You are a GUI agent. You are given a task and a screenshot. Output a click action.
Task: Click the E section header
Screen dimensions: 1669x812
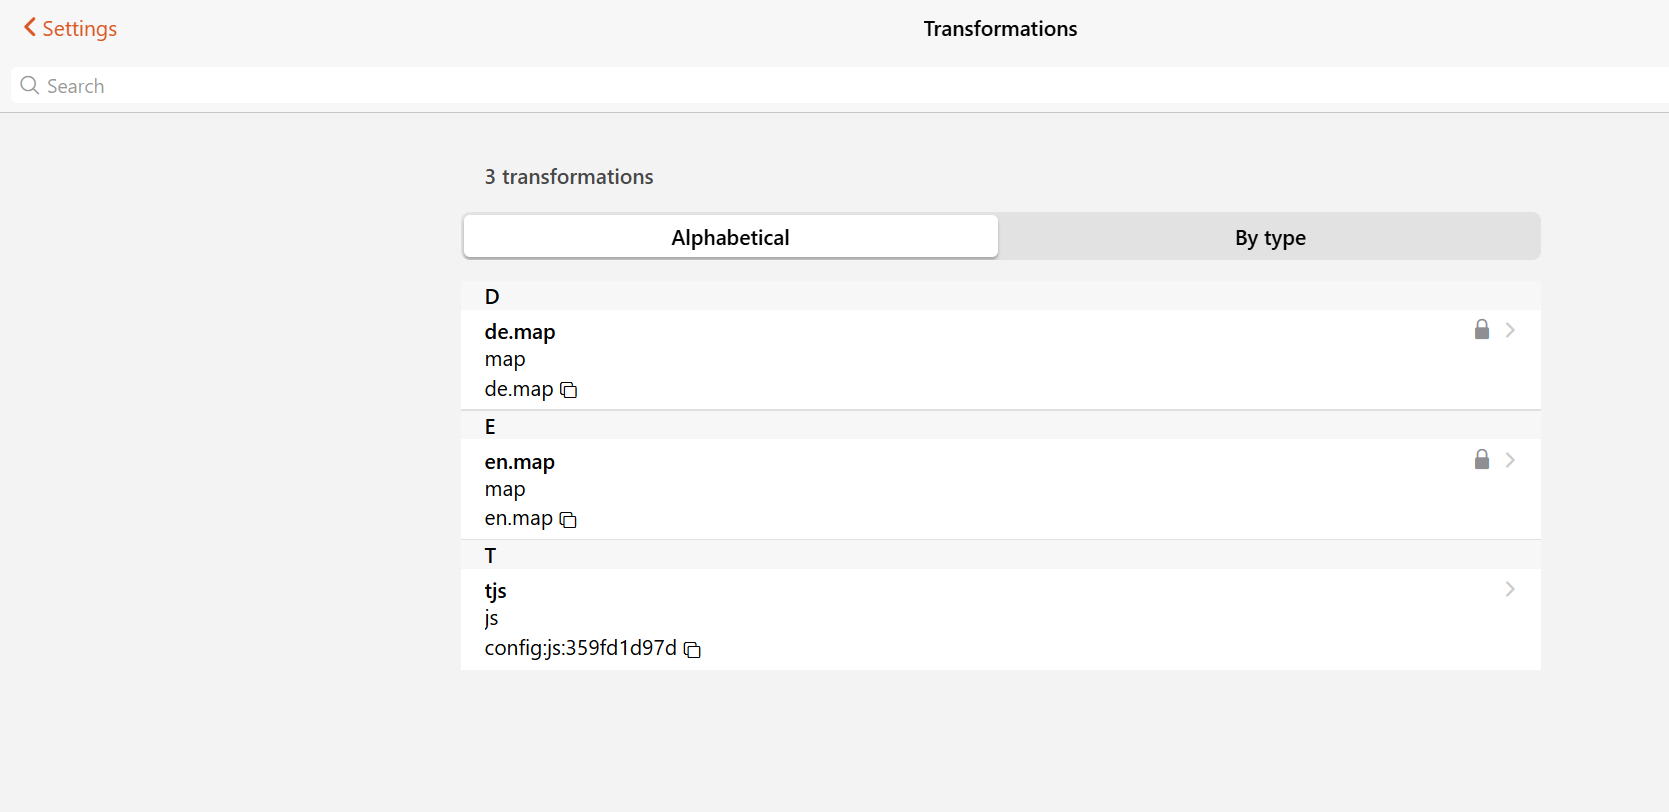[490, 427]
